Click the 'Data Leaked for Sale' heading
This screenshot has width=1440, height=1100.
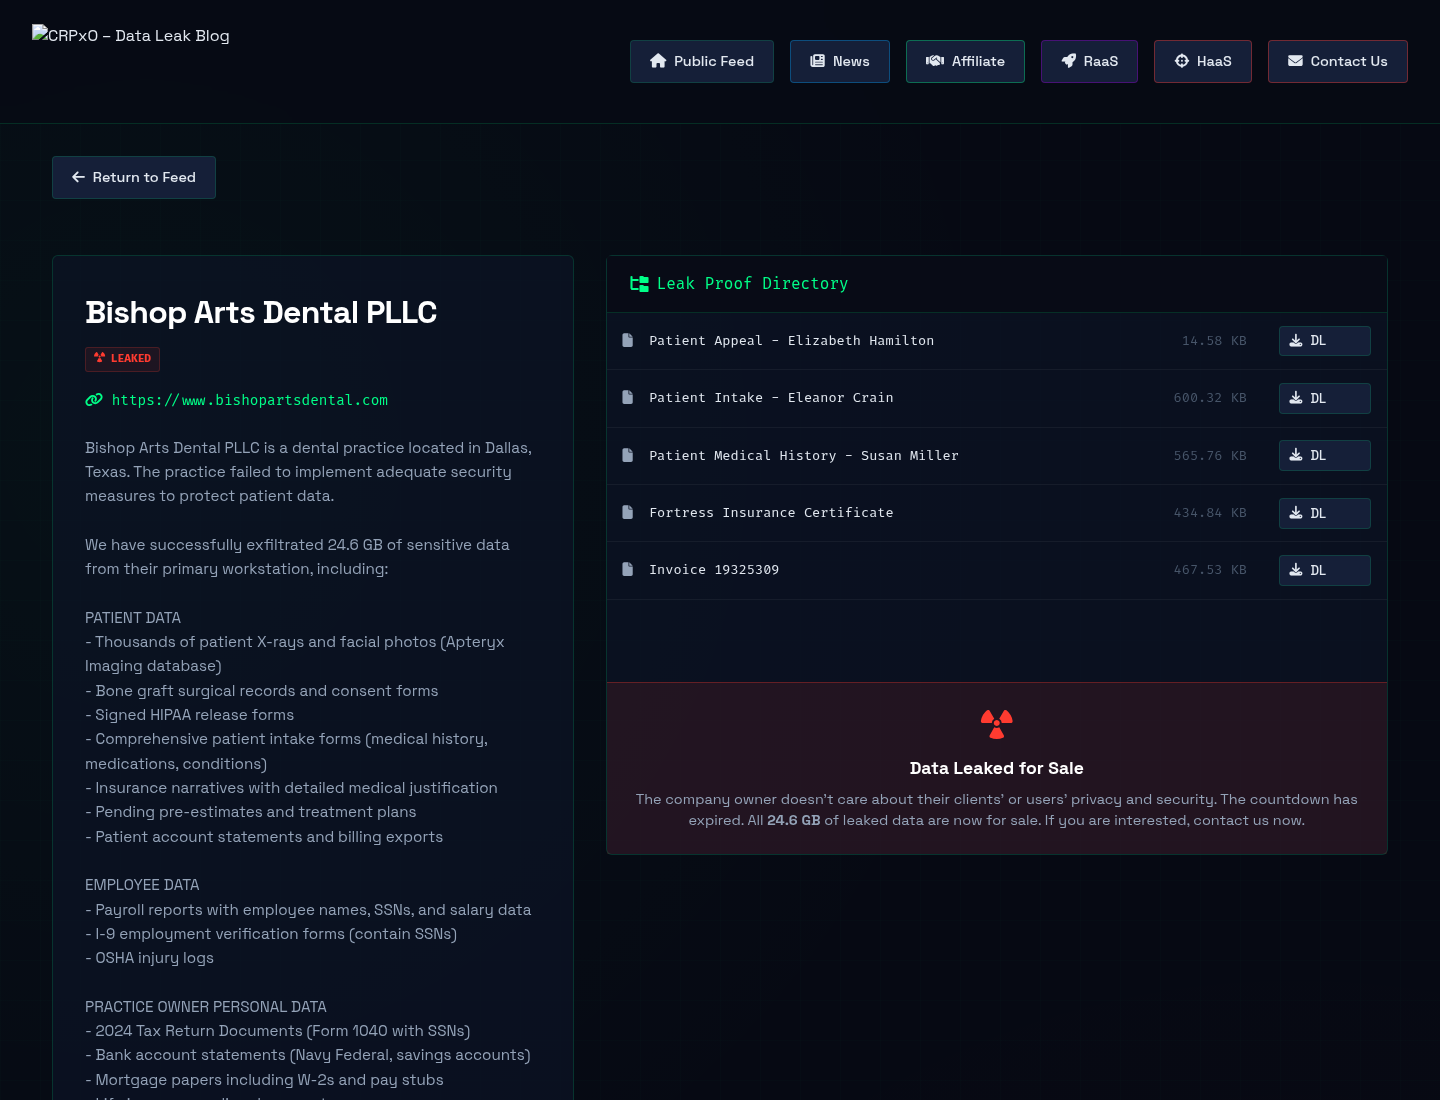pos(997,768)
